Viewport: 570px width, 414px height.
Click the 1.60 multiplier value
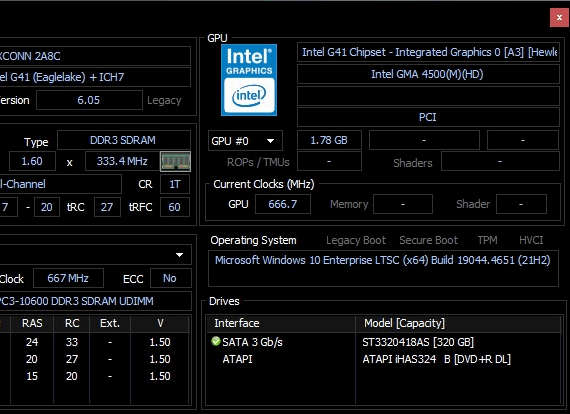pos(32,161)
